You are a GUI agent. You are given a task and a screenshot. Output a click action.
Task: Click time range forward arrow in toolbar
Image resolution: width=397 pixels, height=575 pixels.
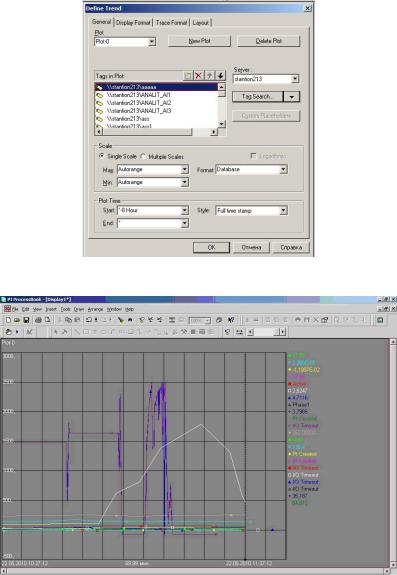(x=283, y=332)
